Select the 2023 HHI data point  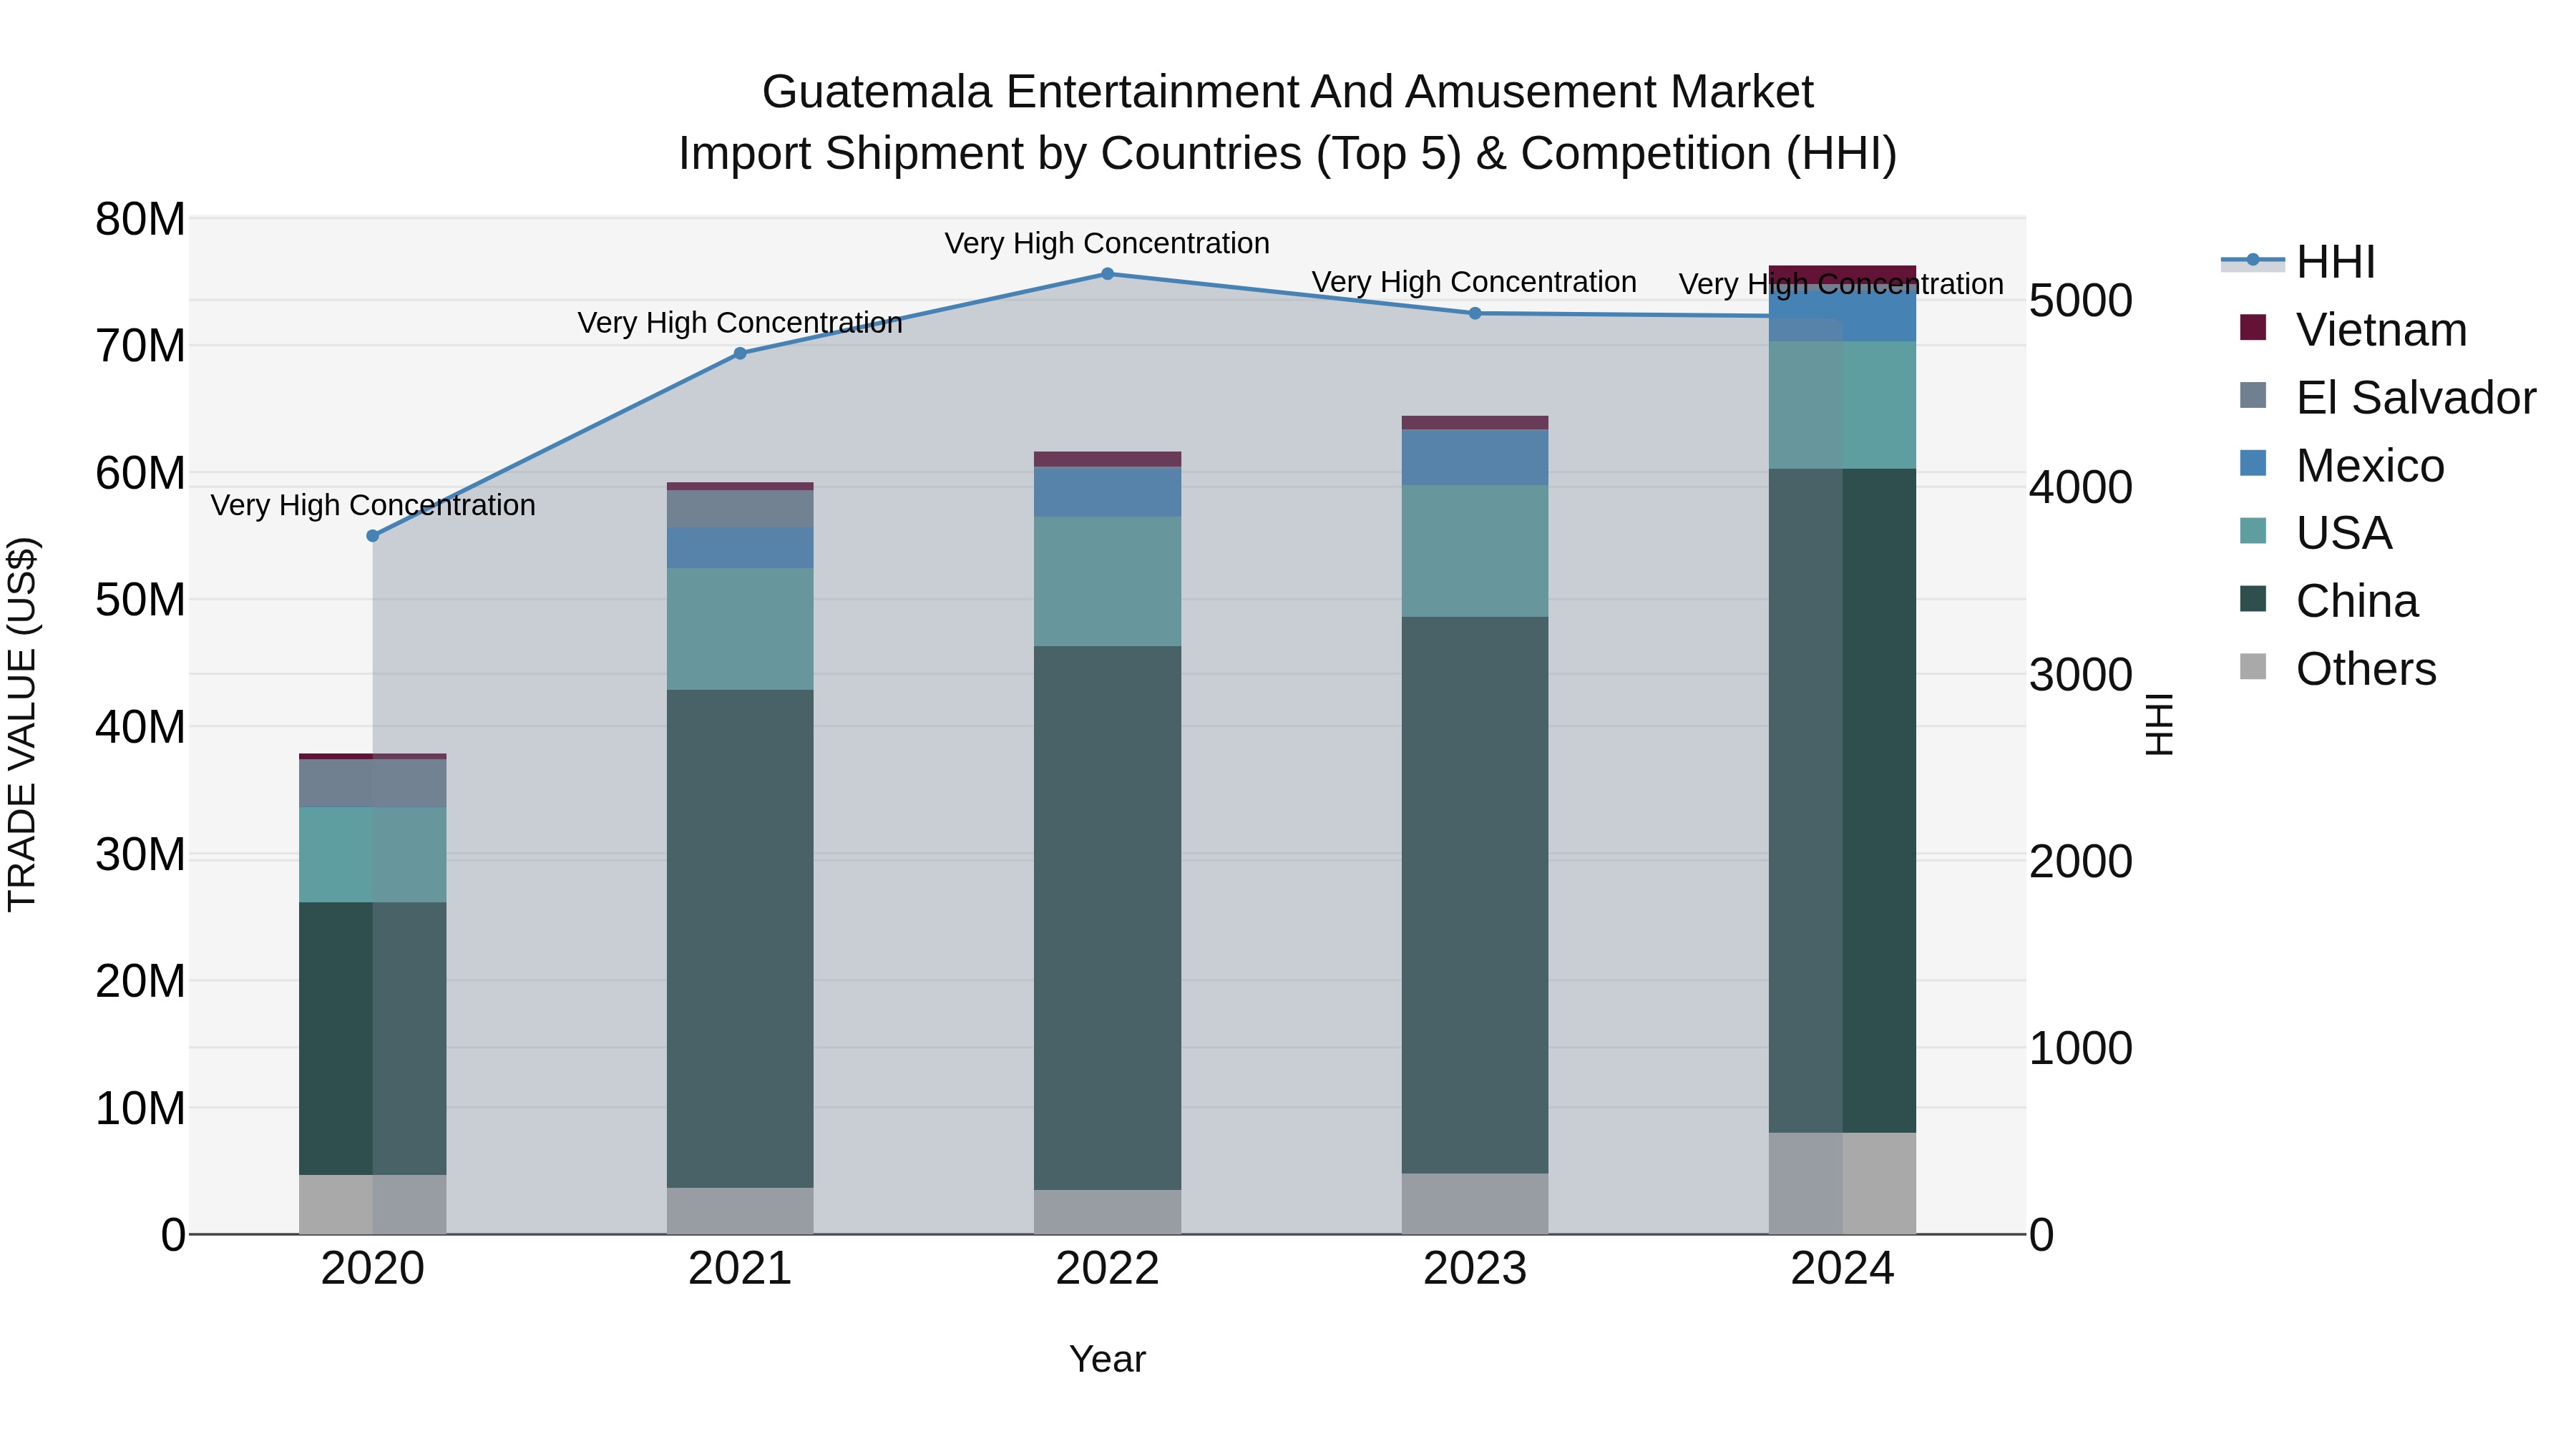[1475, 313]
